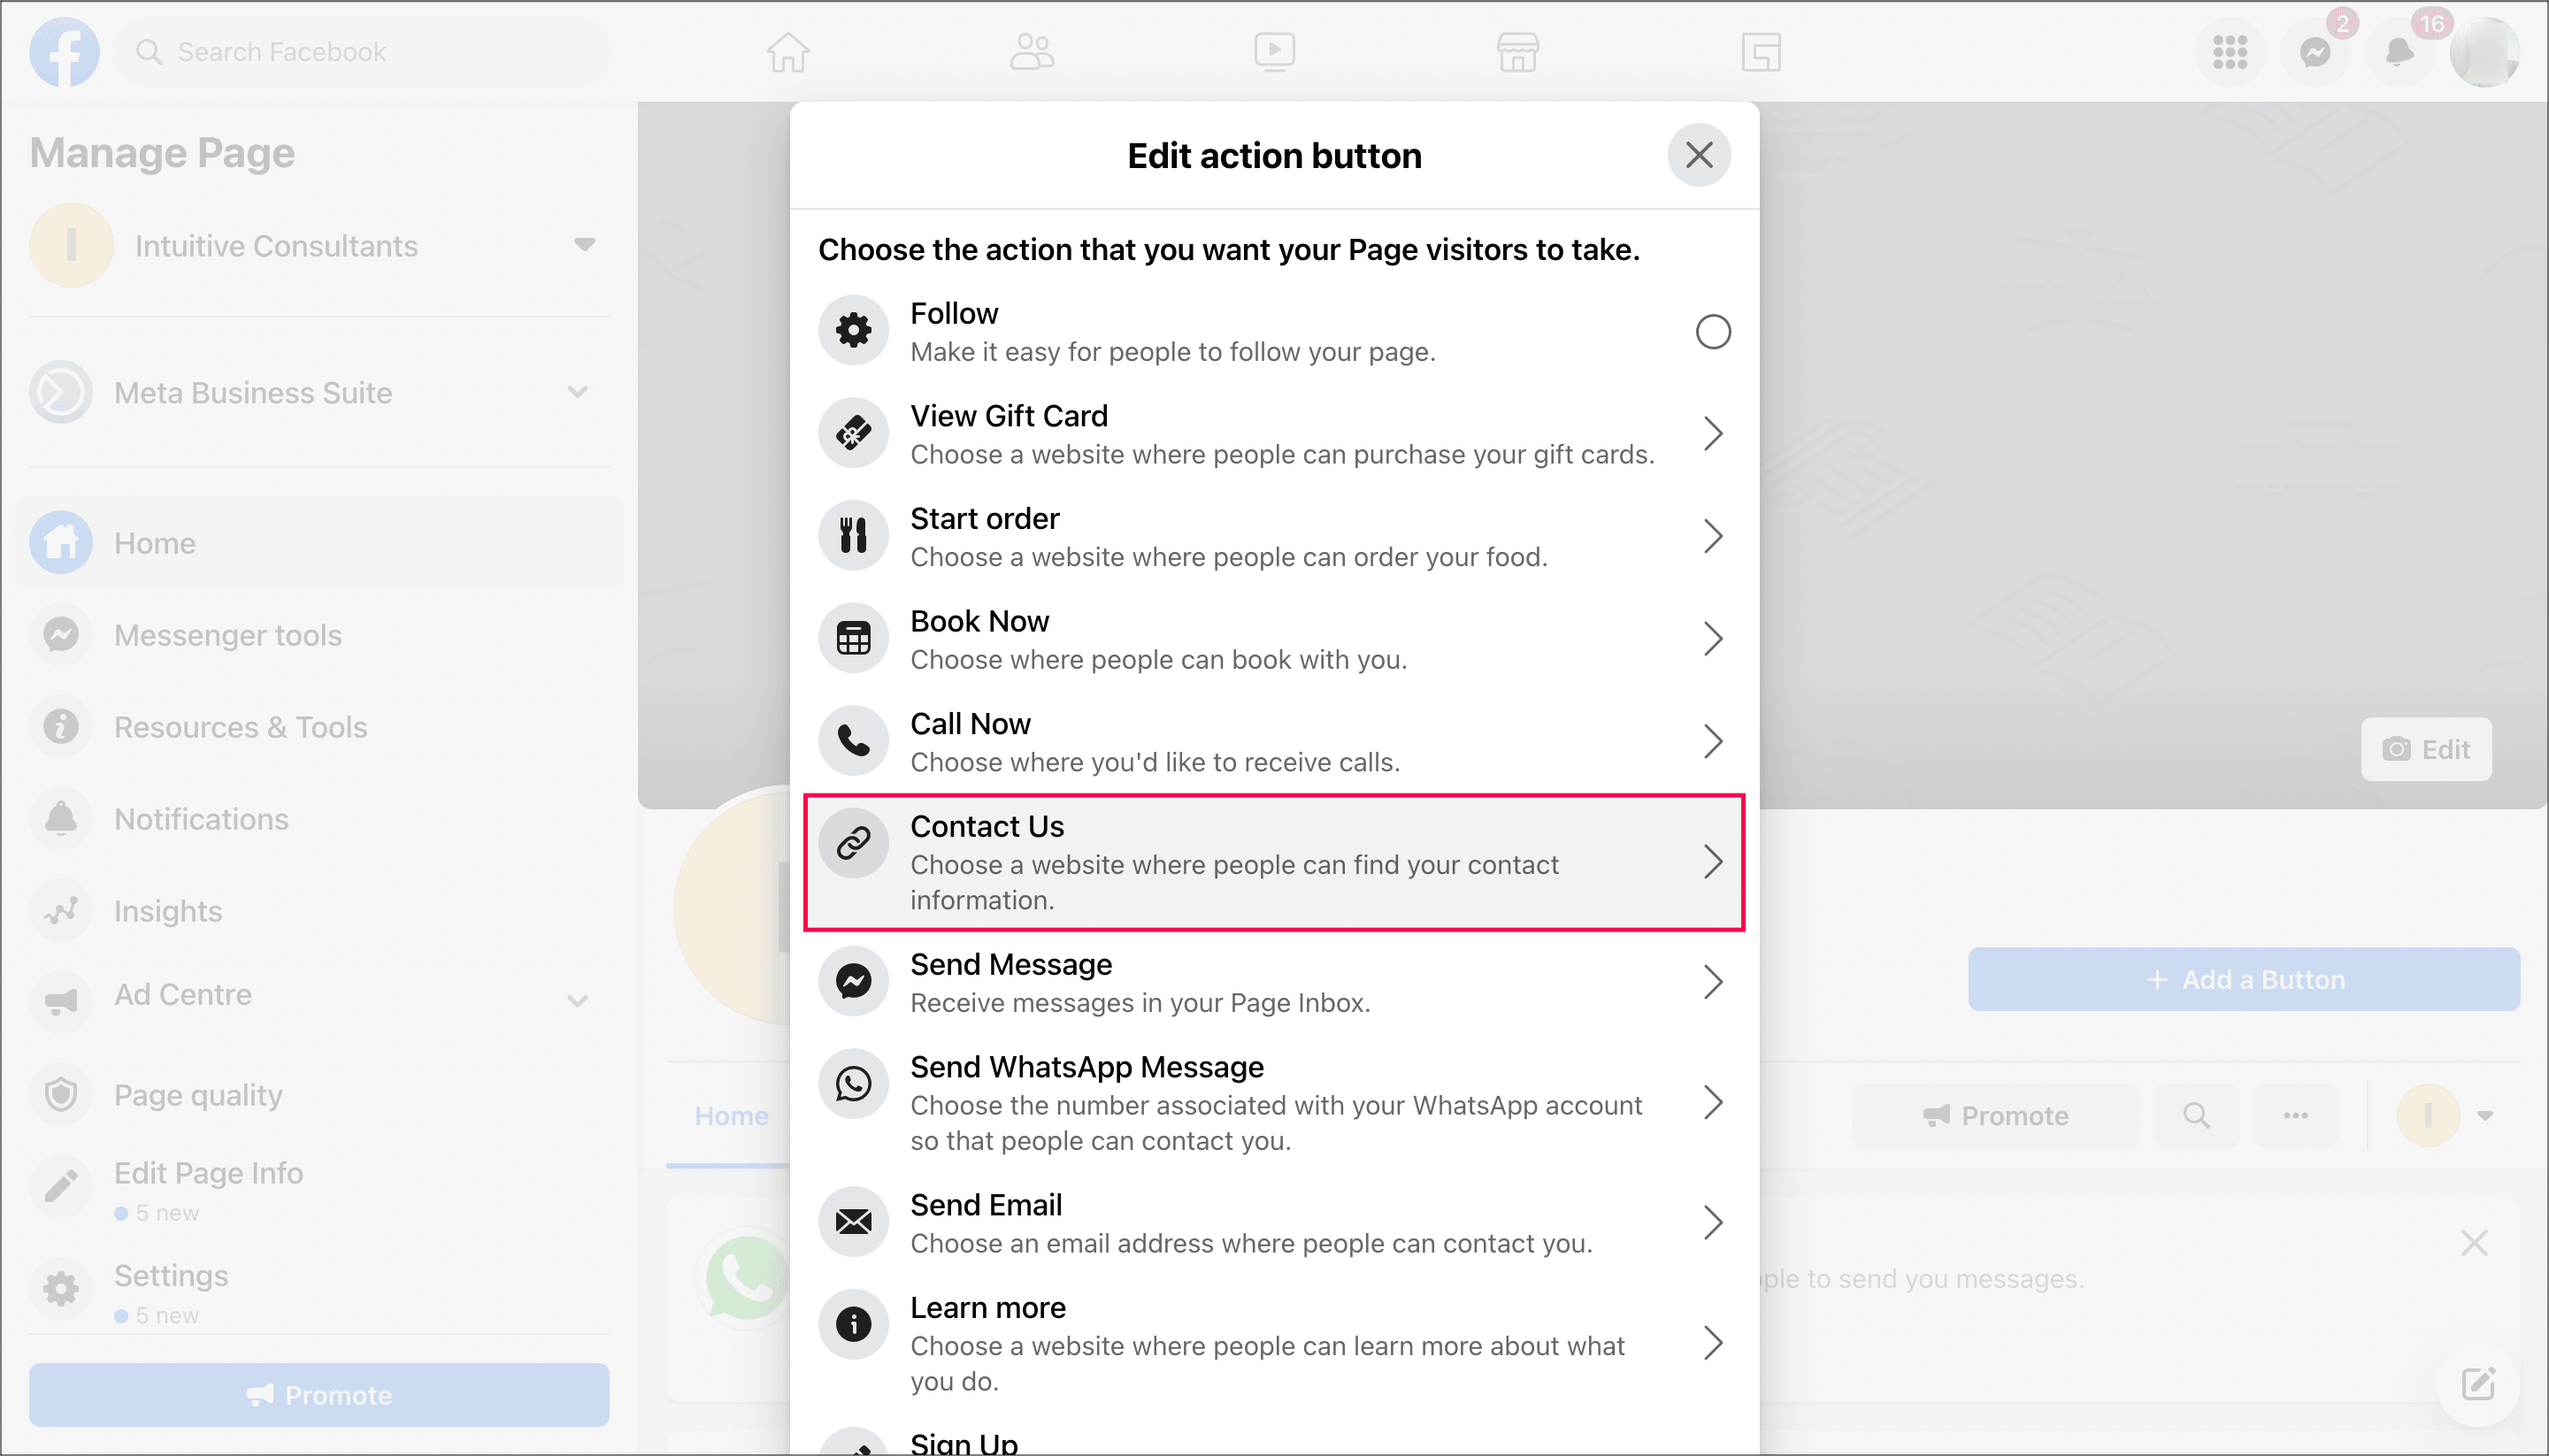
Task: Expand the Meta Business Suite chevron
Action: coord(577,392)
